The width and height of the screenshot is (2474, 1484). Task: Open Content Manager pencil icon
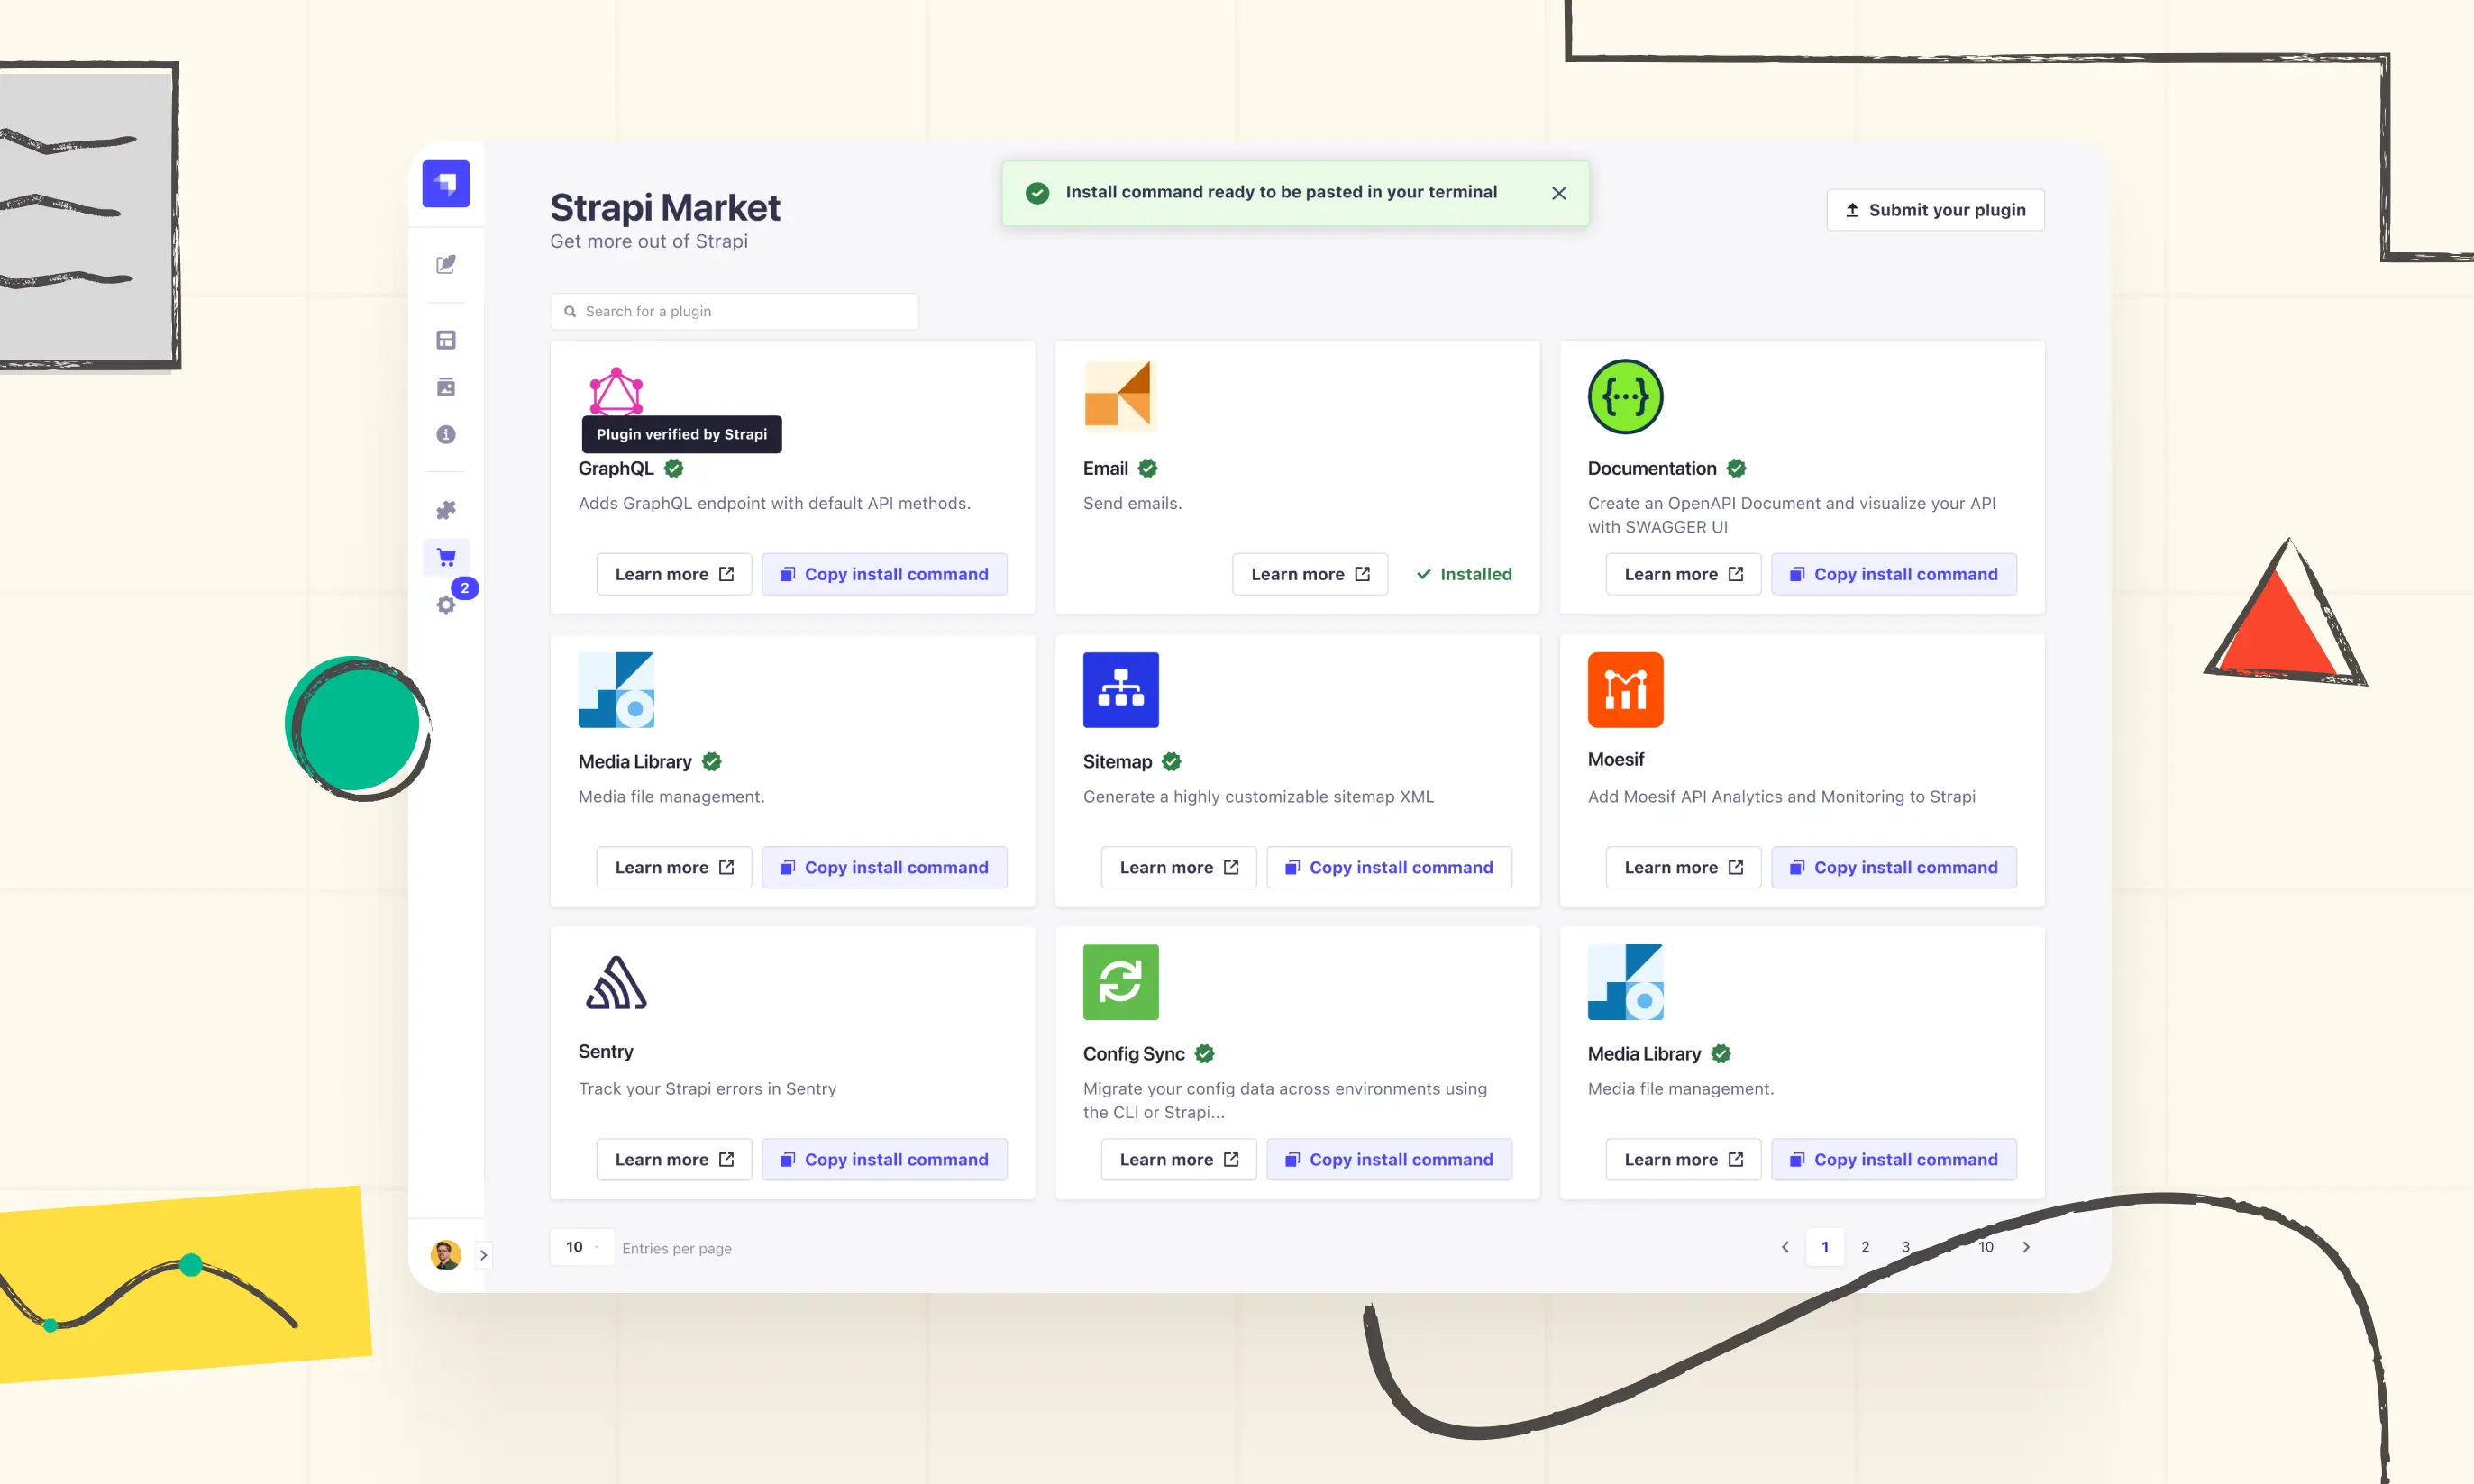point(446,264)
